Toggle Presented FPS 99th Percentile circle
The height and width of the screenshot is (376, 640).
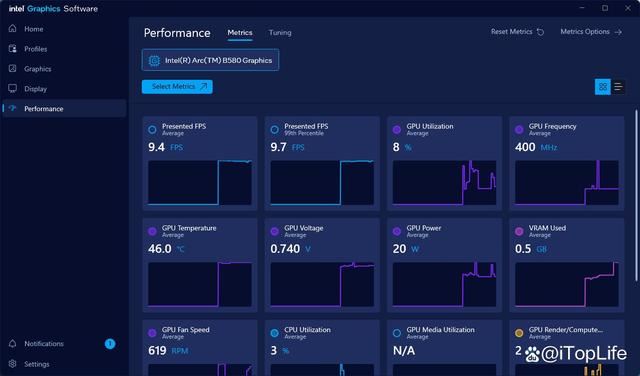(x=275, y=130)
